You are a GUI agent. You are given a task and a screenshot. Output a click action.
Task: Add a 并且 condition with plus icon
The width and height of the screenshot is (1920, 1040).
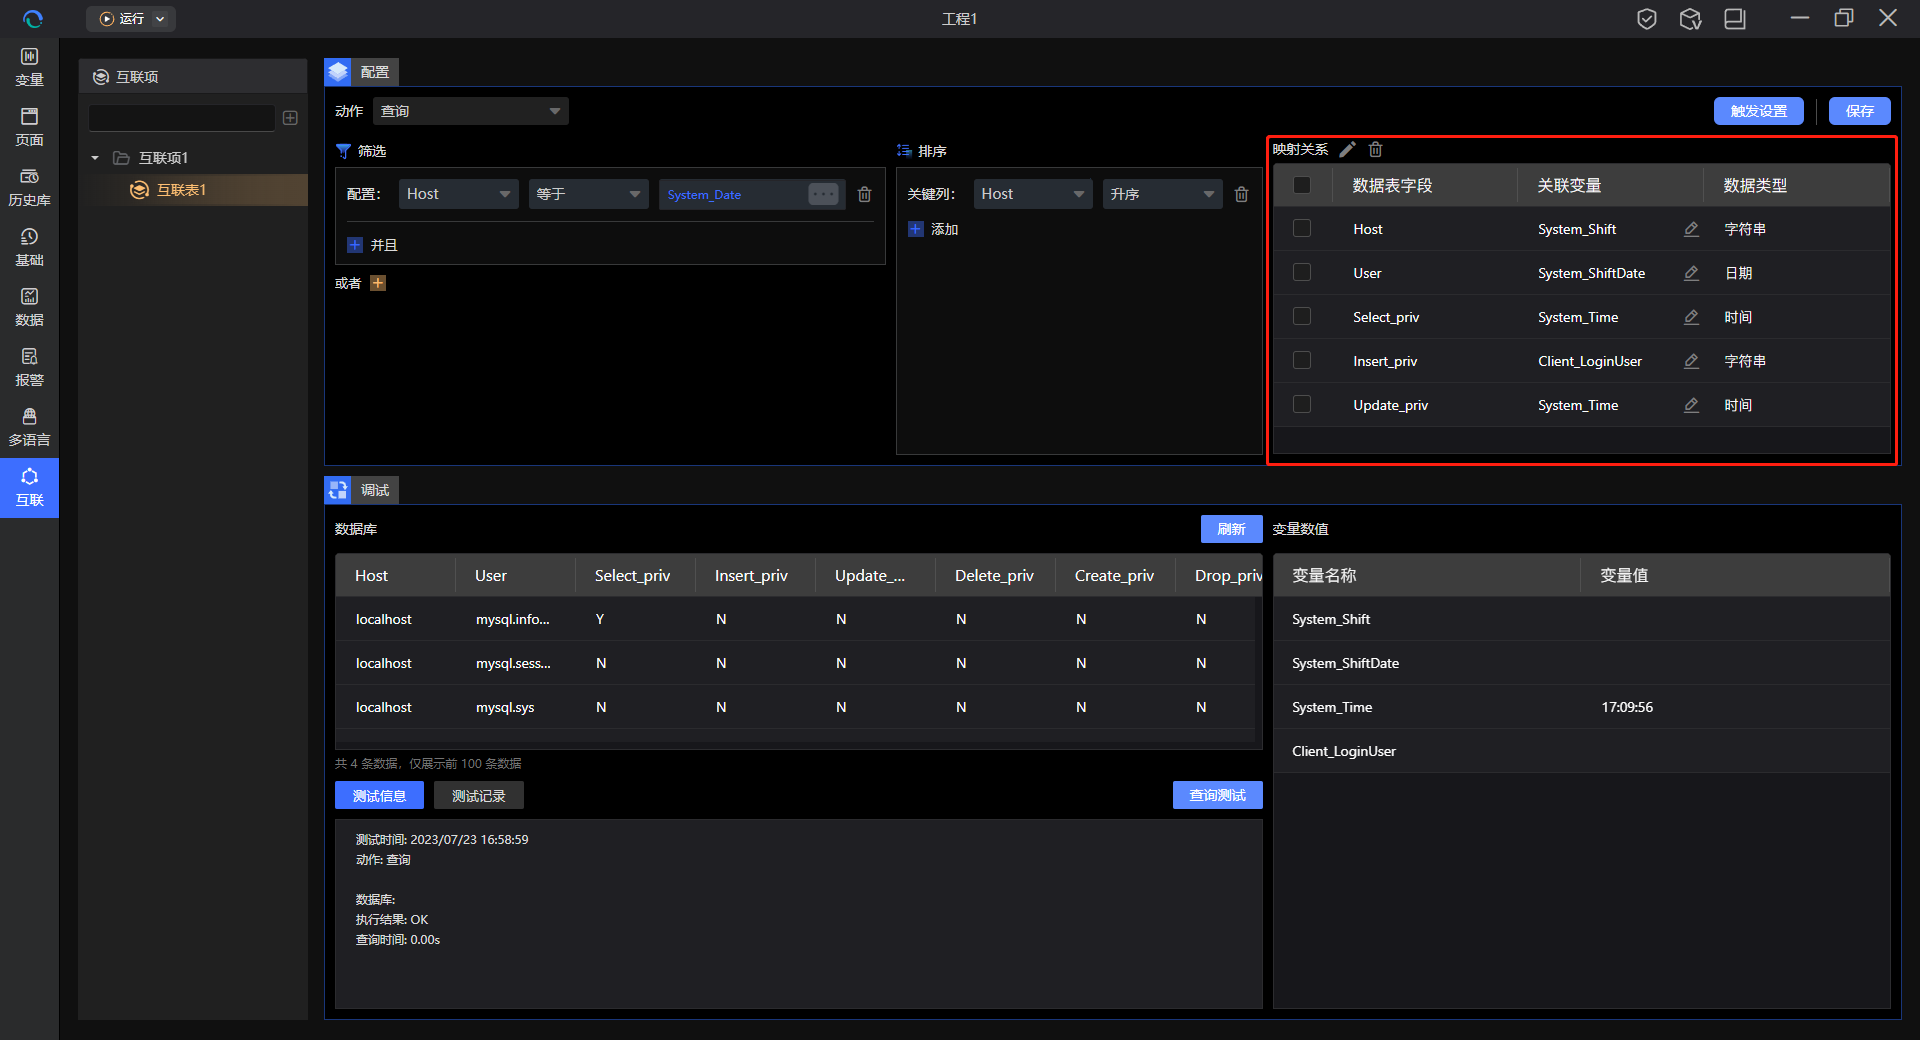click(355, 245)
